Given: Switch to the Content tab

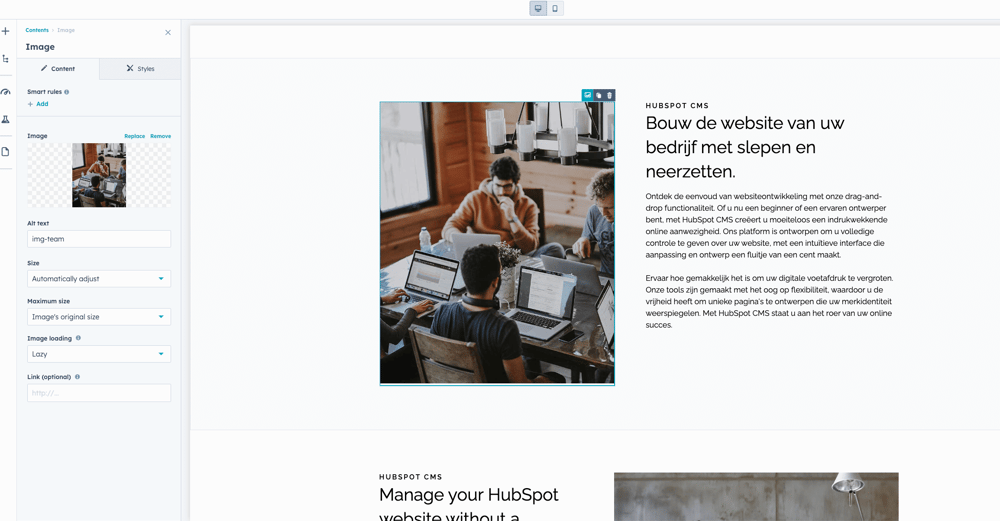Looking at the screenshot, I should 58,68.
